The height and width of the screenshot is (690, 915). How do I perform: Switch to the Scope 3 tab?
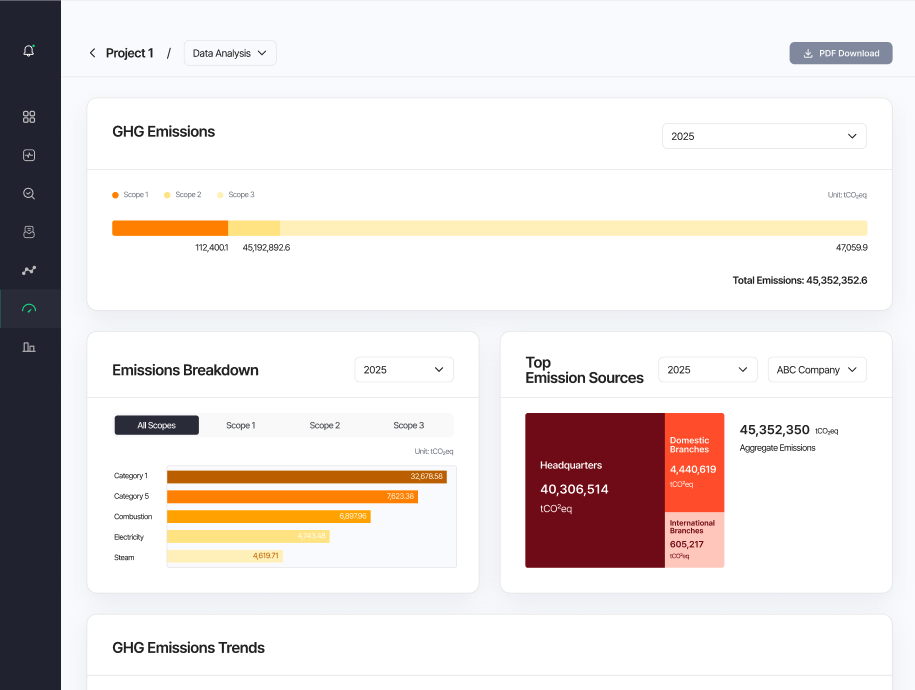tap(408, 426)
